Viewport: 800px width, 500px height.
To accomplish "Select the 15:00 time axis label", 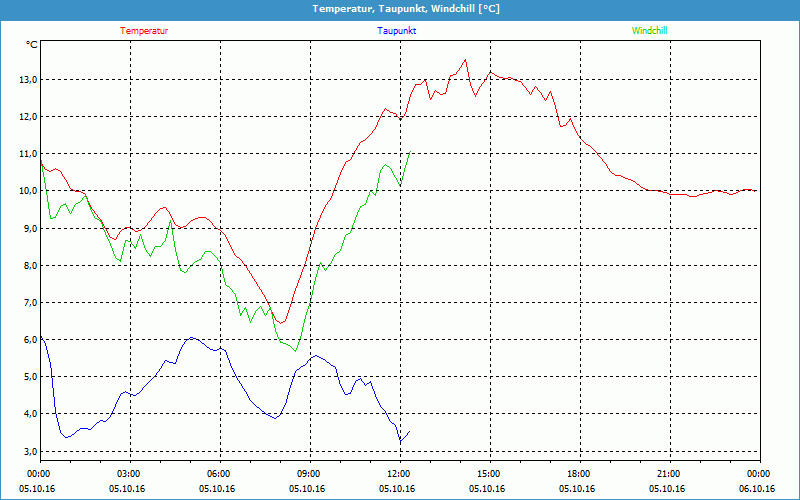I will (x=489, y=474).
